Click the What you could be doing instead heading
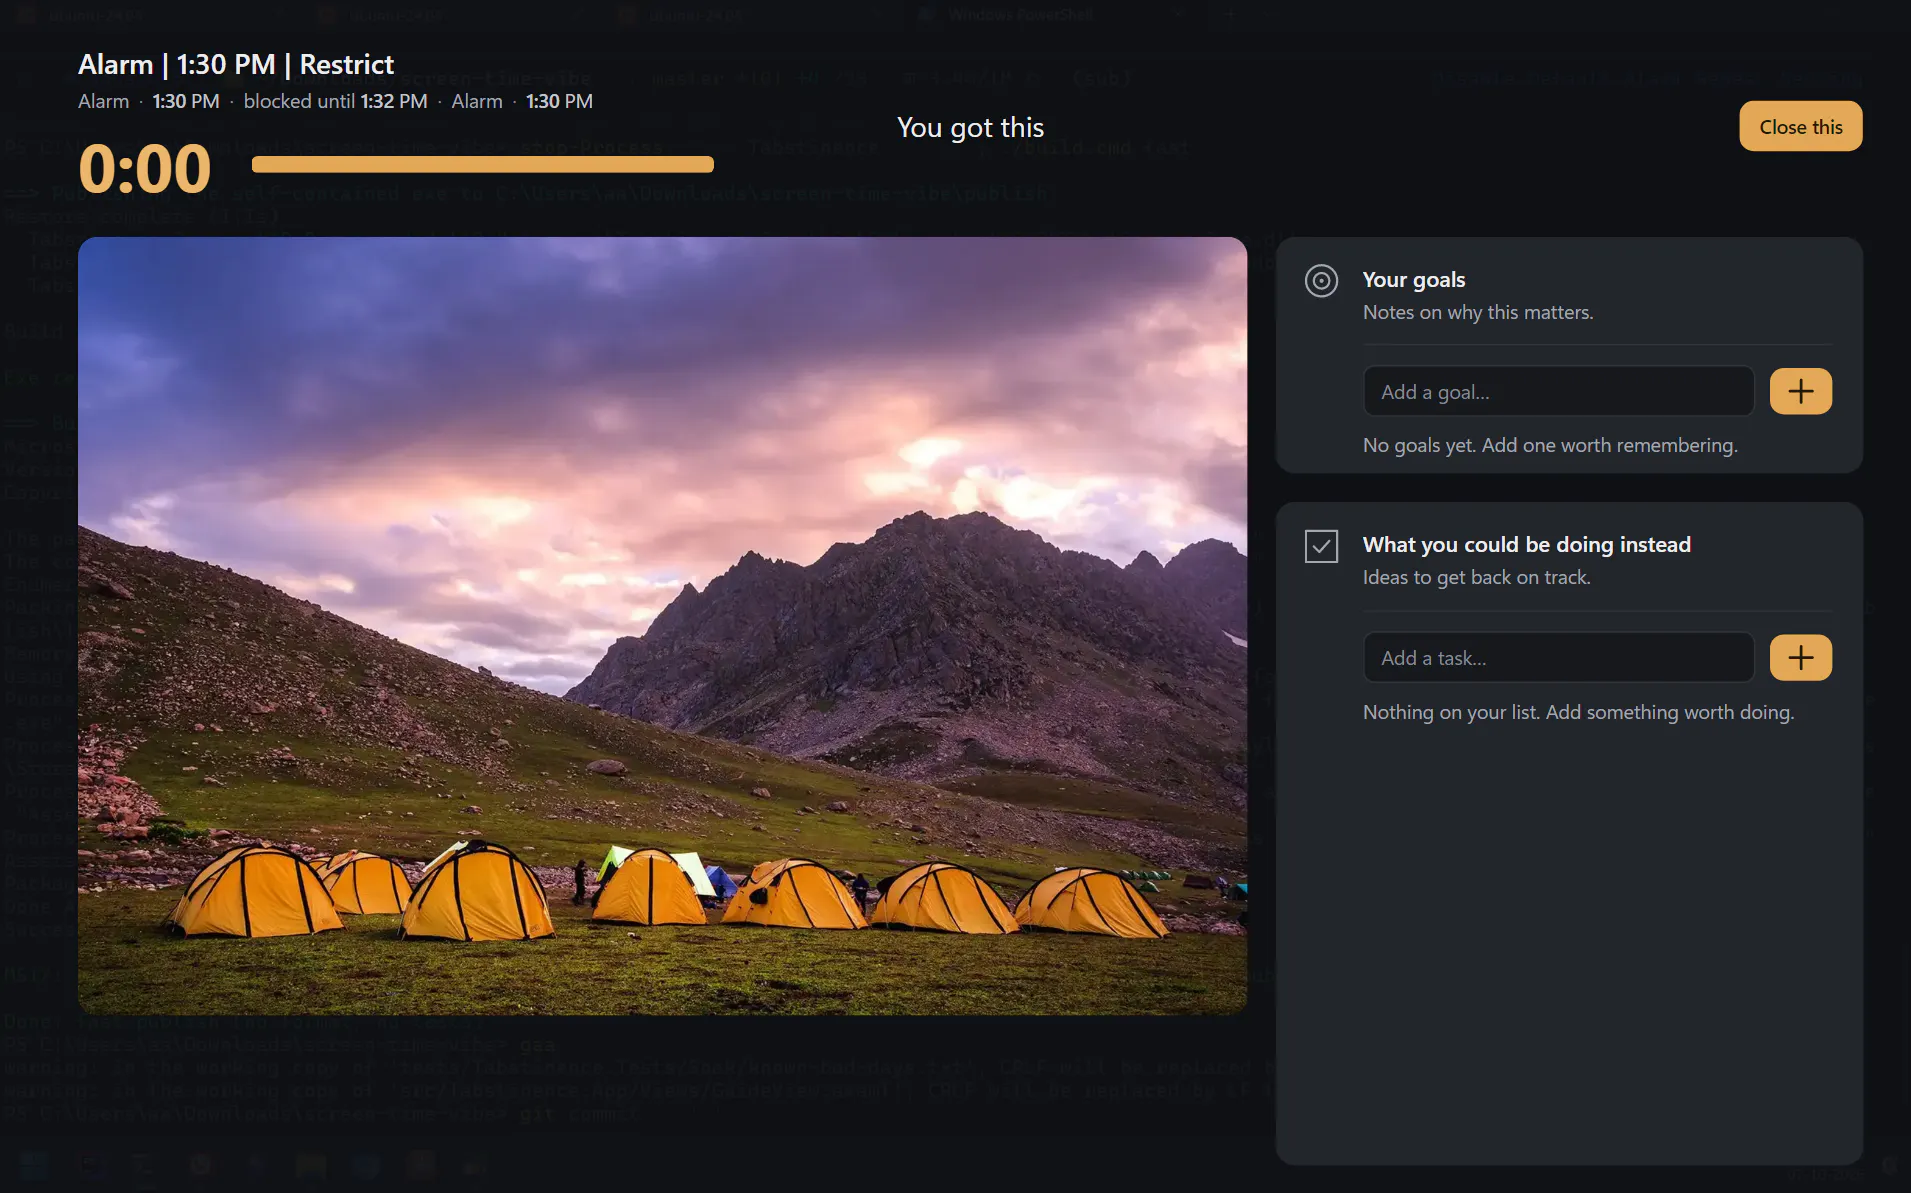This screenshot has height=1193, width=1911. point(1526,544)
